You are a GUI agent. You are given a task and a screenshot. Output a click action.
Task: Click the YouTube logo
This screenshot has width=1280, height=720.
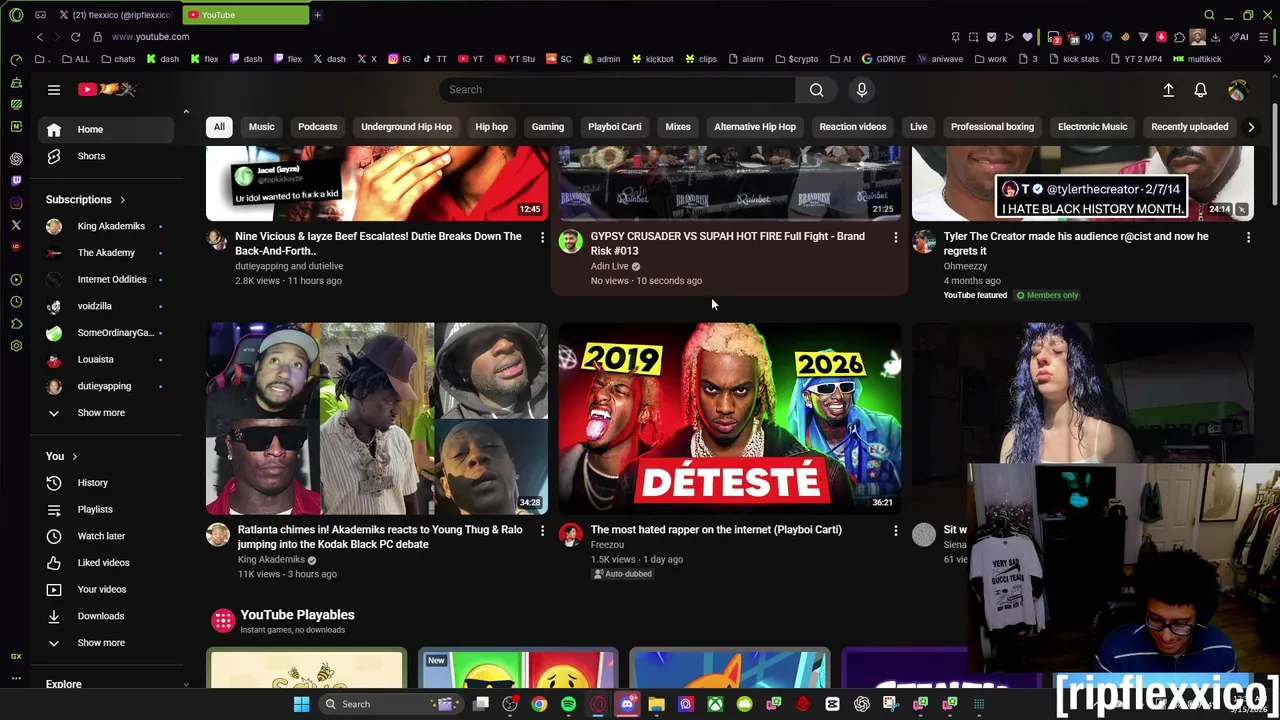(x=107, y=90)
